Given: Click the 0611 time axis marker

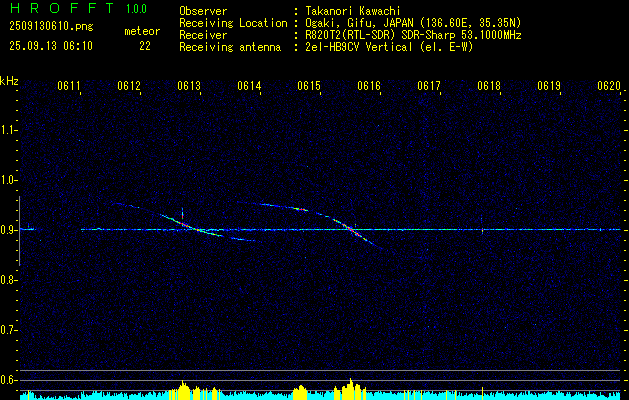Looking at the screenshot, I should click(69, 86).
